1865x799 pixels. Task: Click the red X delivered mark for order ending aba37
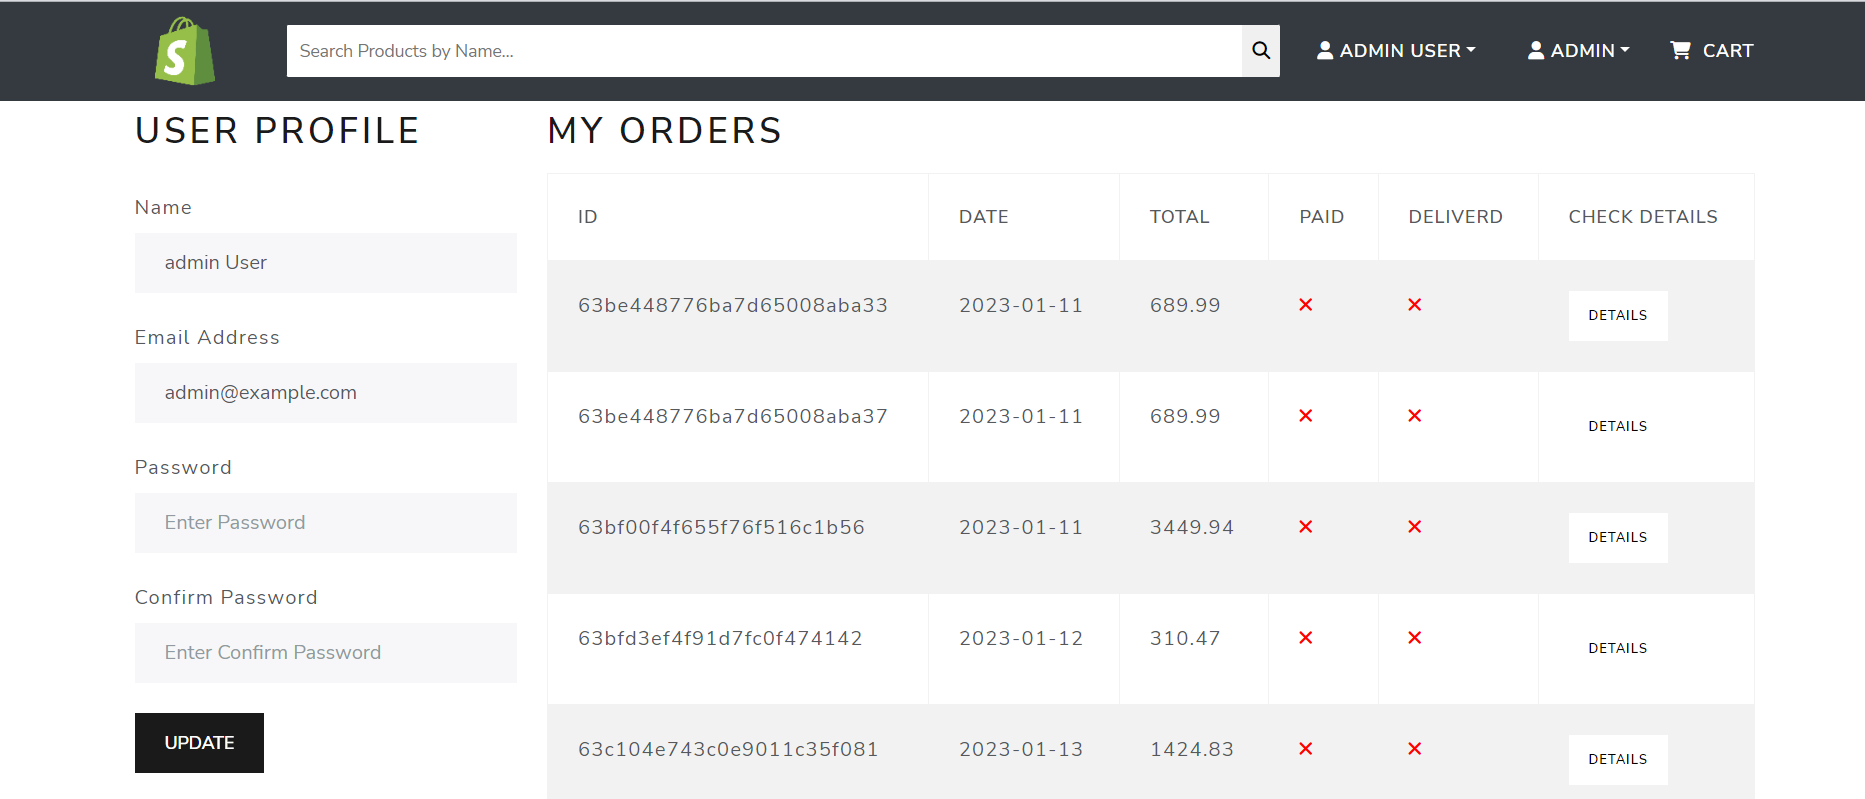point(1414,416)
